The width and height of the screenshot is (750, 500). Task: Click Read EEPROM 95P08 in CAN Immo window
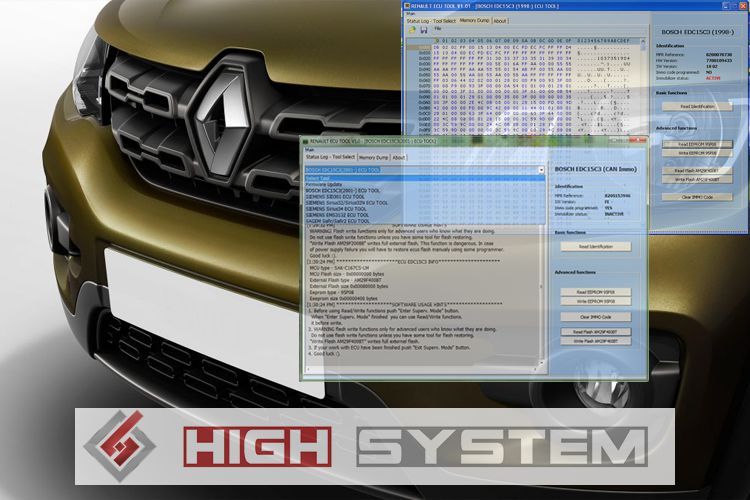596,292
